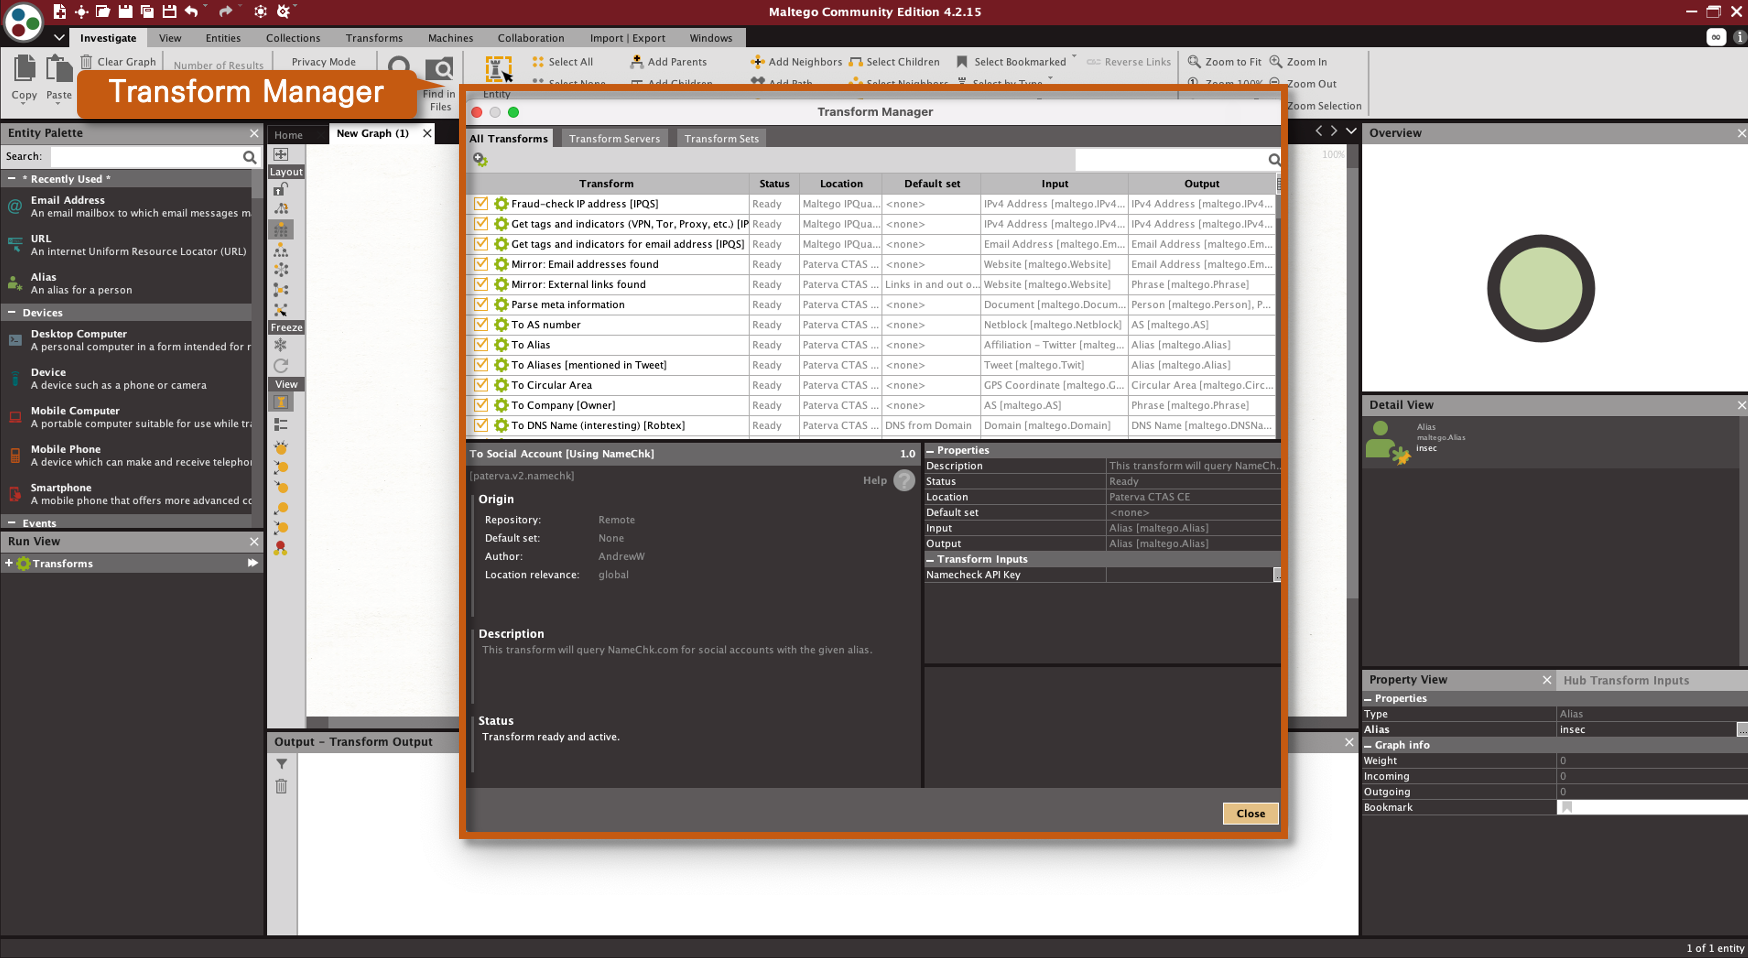The image size is (1748, 958).
Task: Uncheck the To Circular Area checkbox
Action: click(481, 385)
